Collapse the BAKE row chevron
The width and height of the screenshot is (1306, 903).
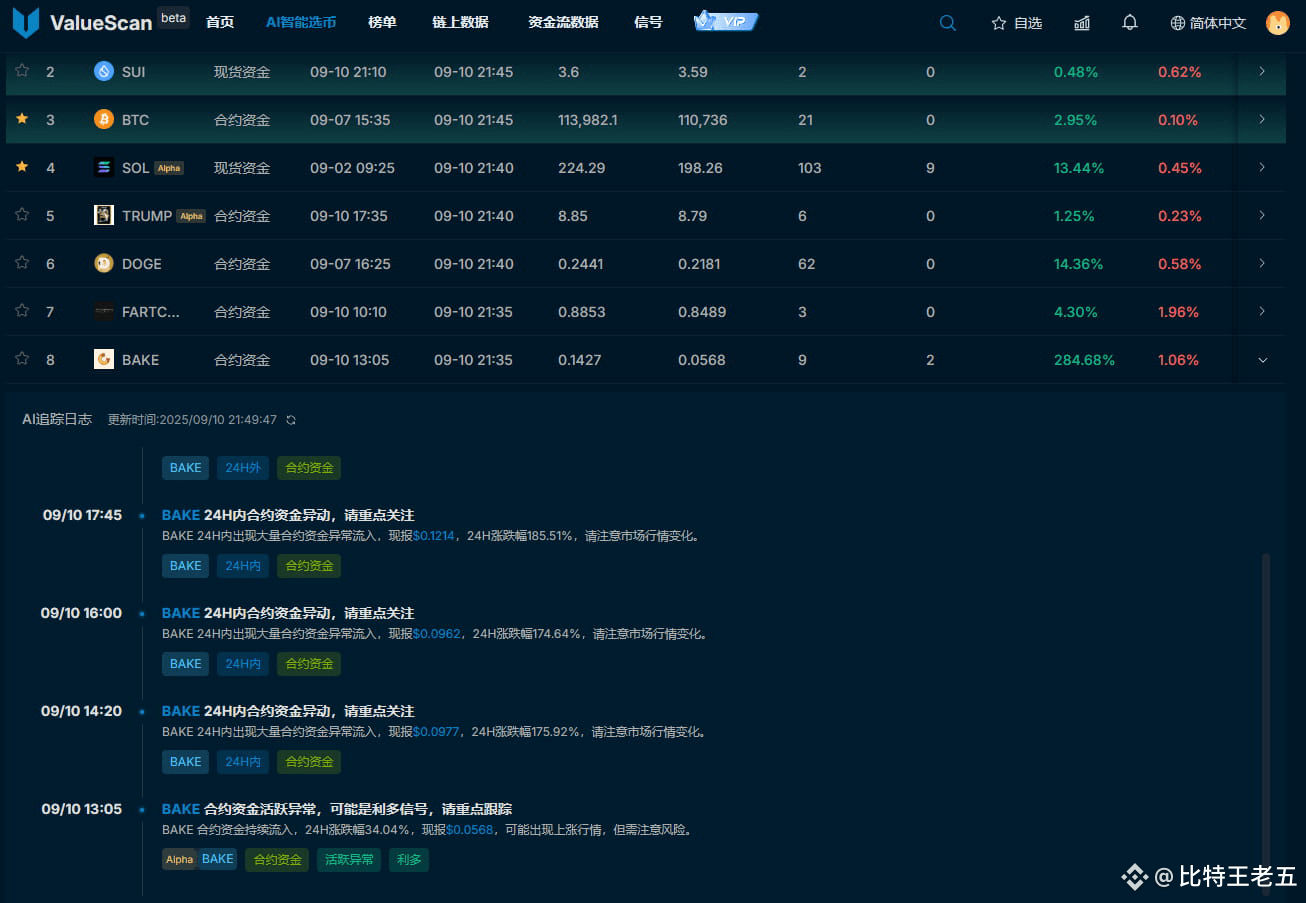(x=1262, y=360)
